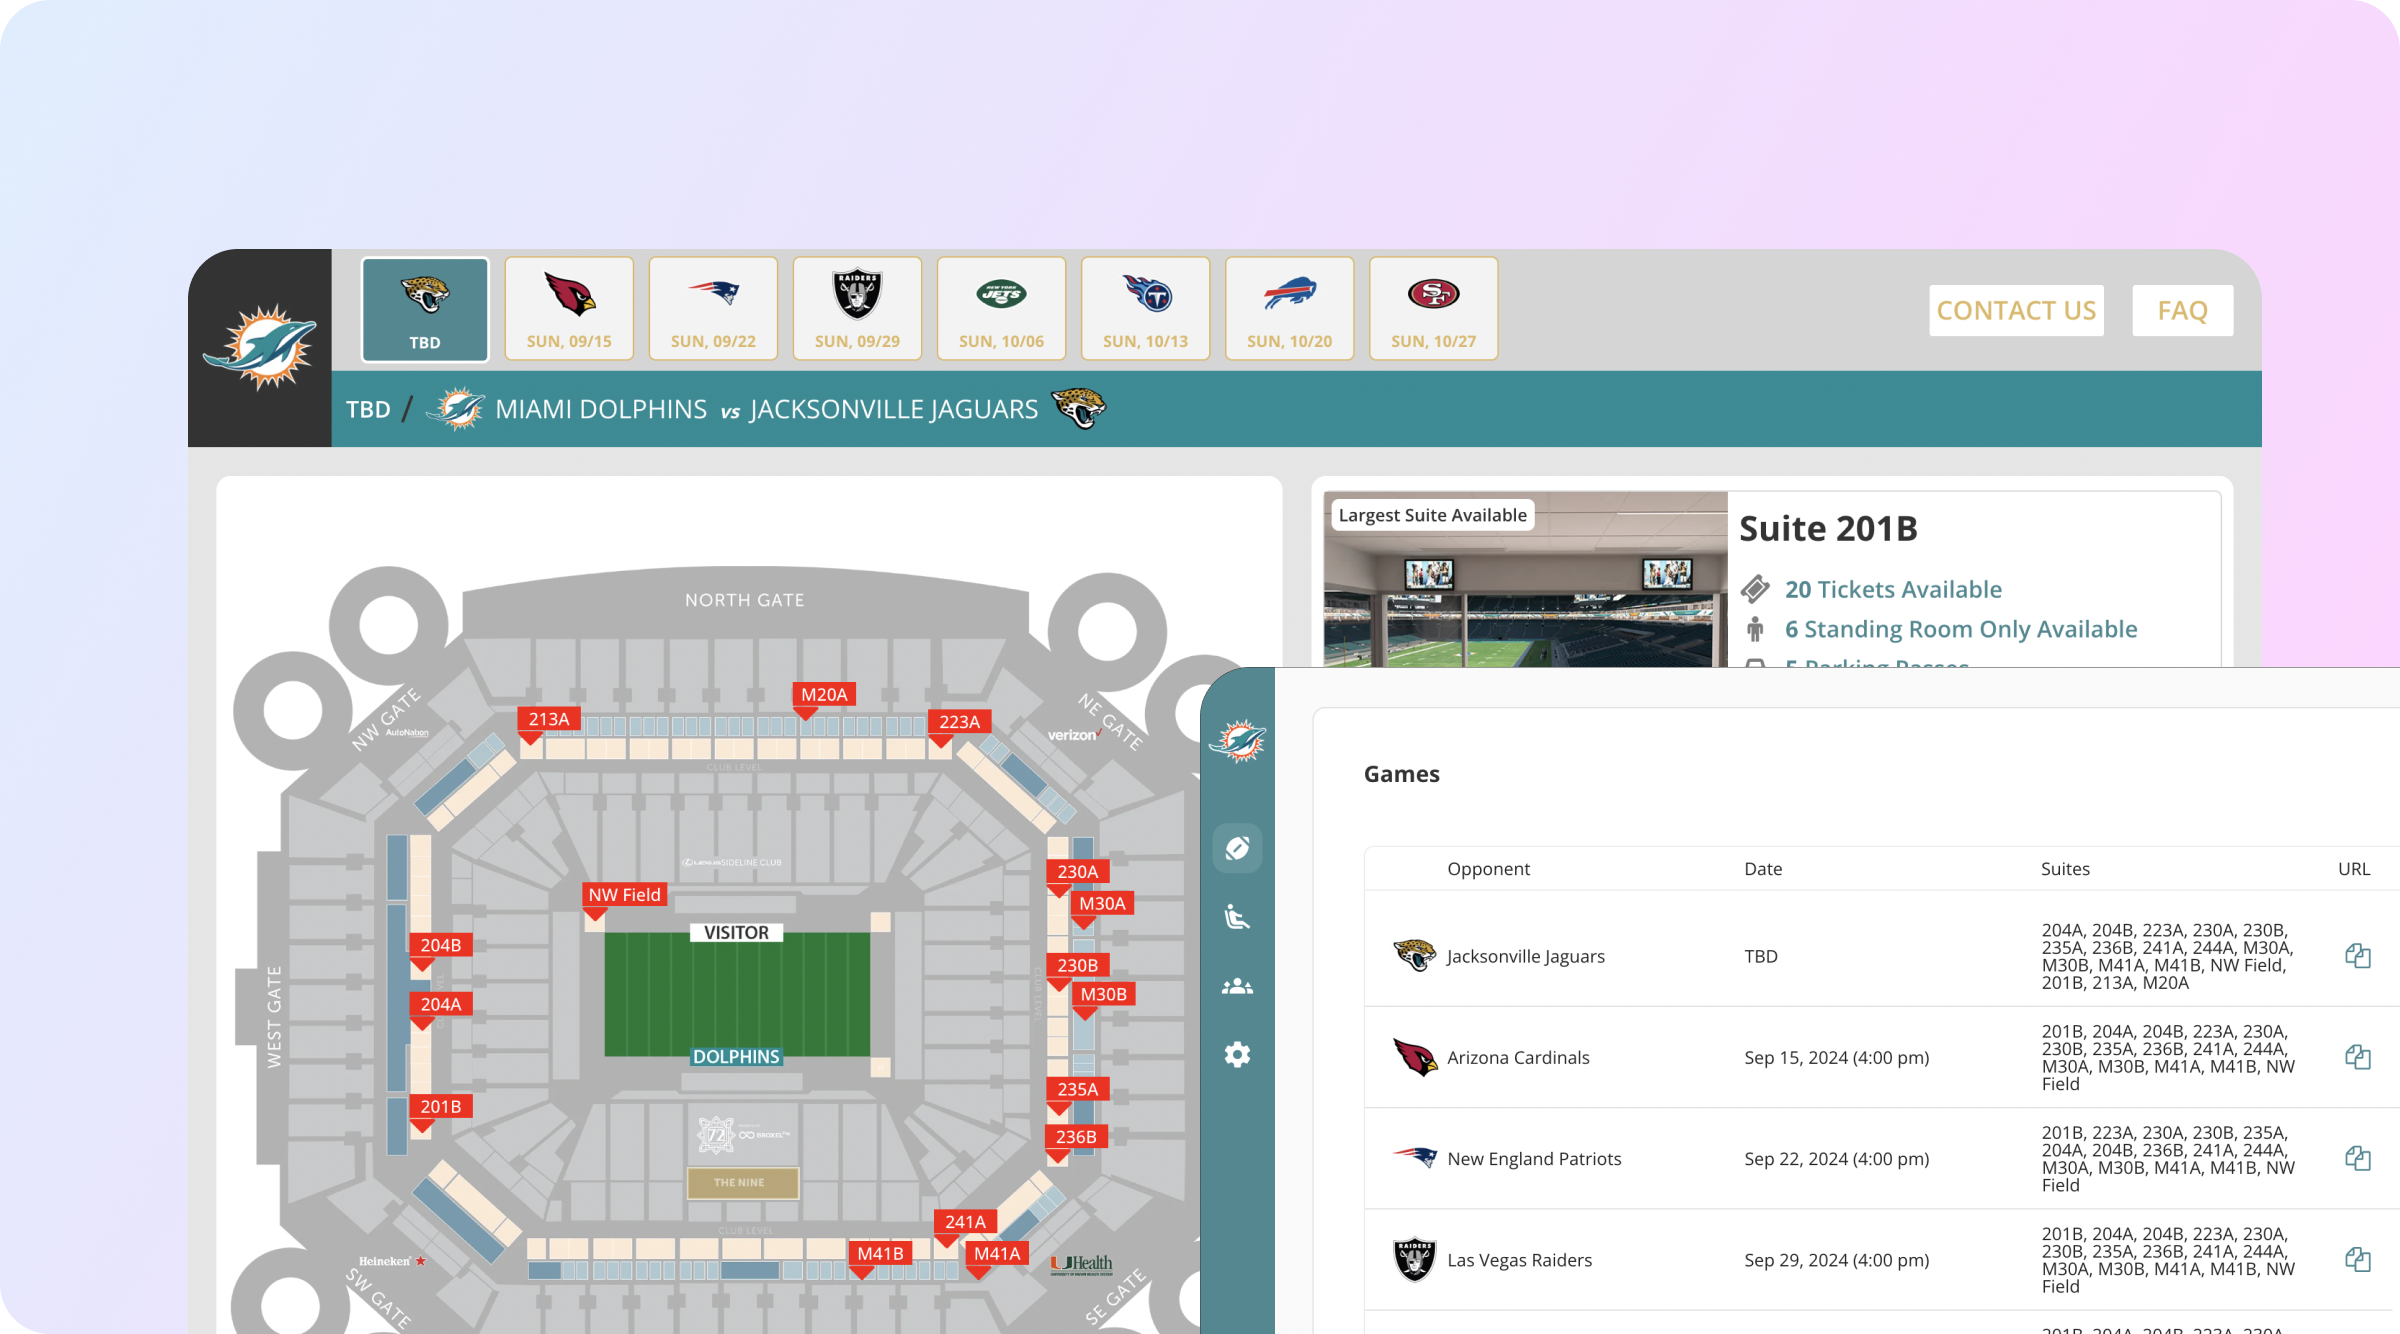Select suite 201B marker on stadium map
The height and width of the screenshot is (1334, 2400).
click(x=440, y=1107)
